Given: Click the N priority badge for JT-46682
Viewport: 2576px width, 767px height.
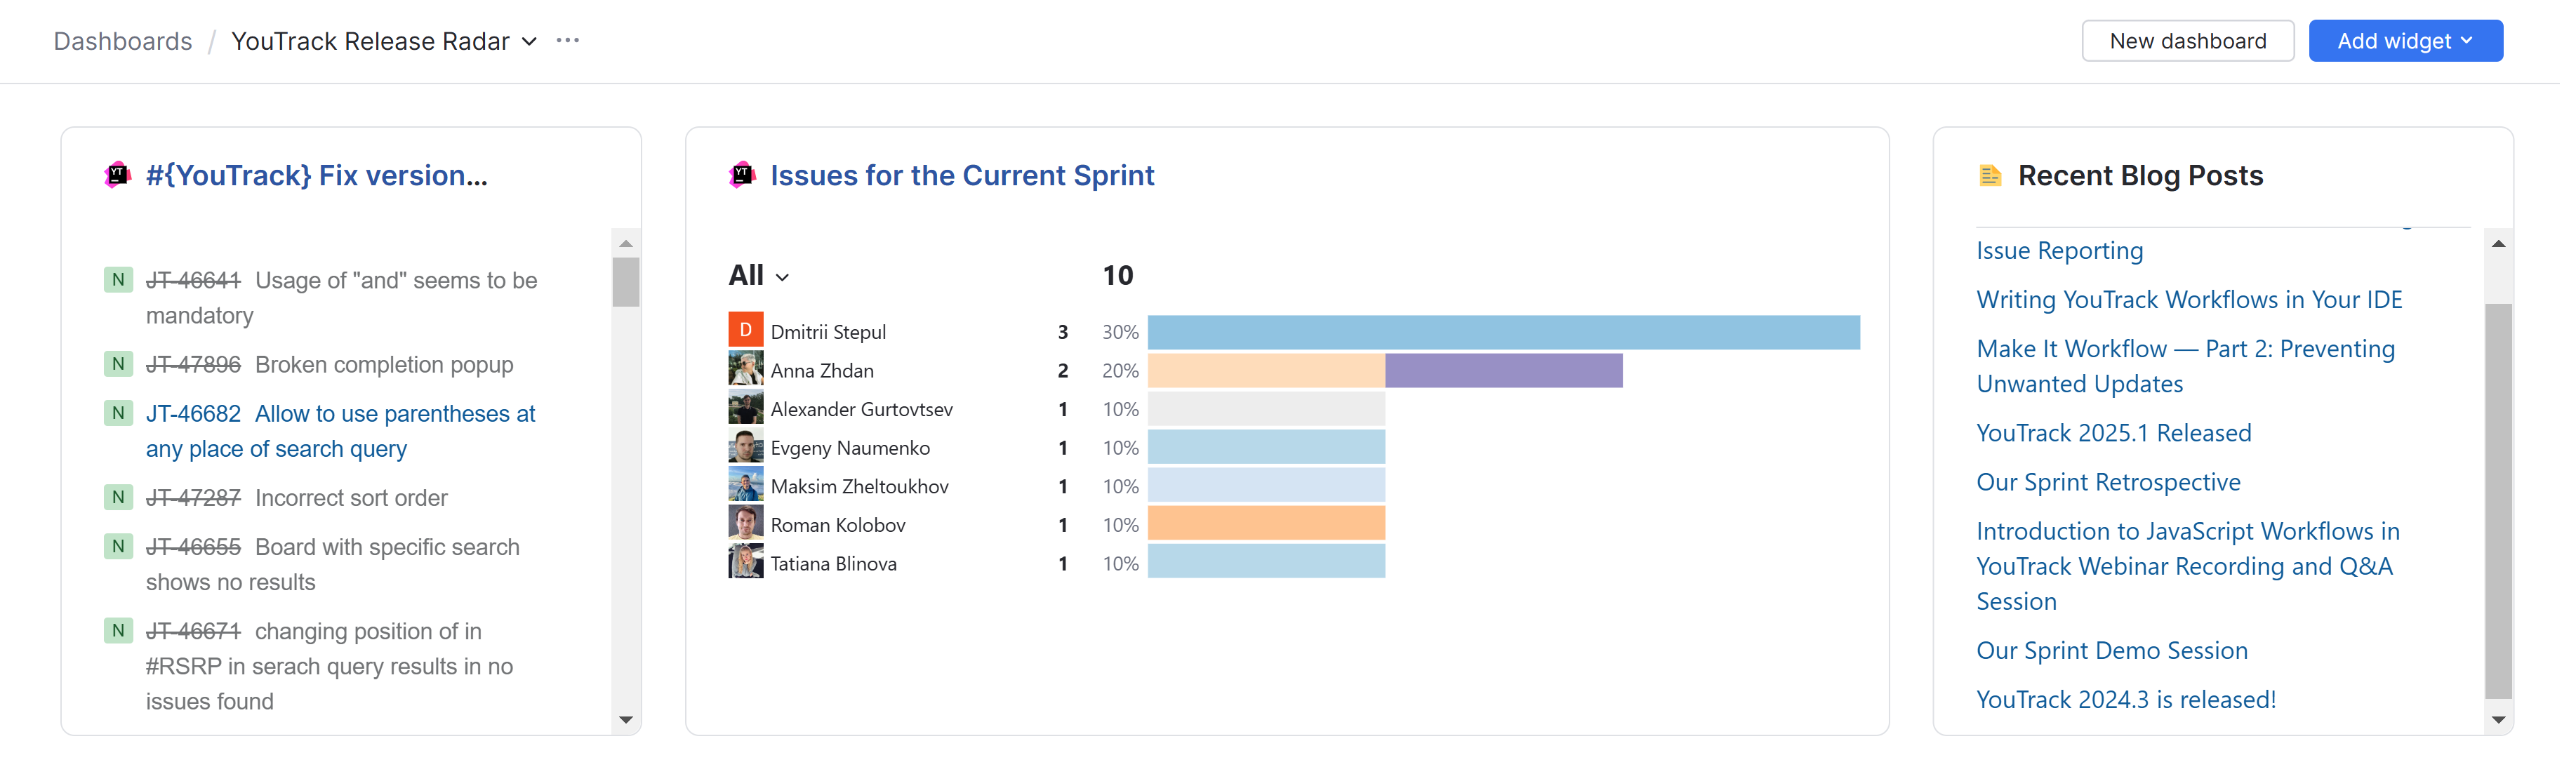Looking at the screenshot, I should click(119, 415).
